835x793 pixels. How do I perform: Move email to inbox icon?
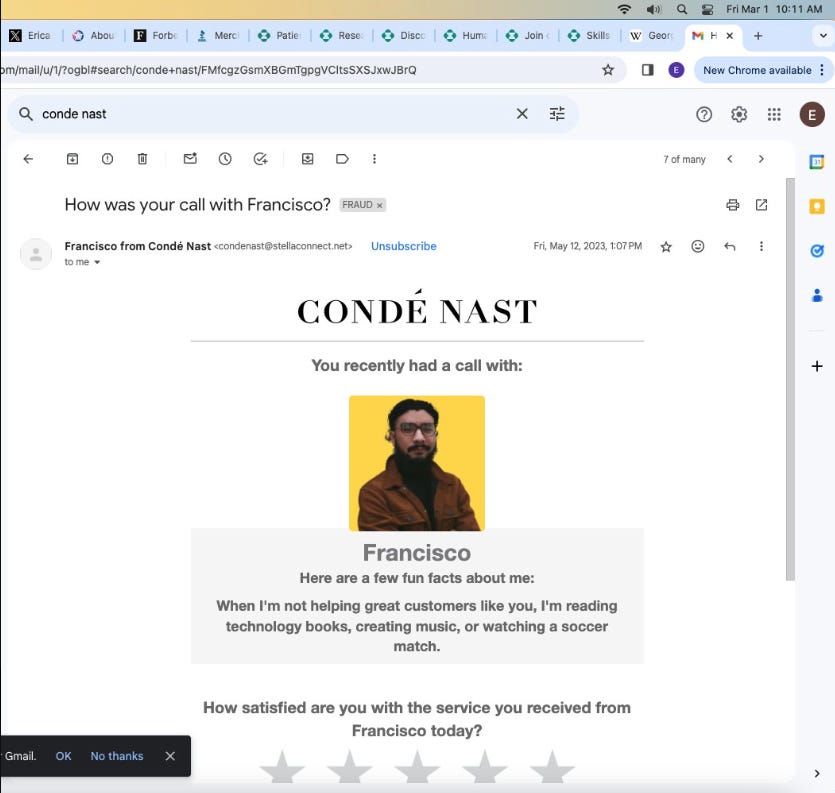(x=308, y=159)
